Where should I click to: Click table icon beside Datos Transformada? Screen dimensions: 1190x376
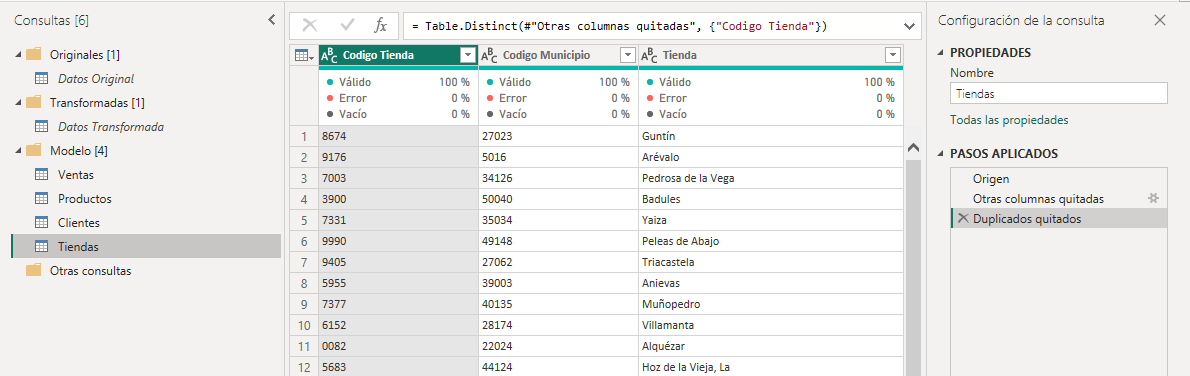[x=42, y=127]
